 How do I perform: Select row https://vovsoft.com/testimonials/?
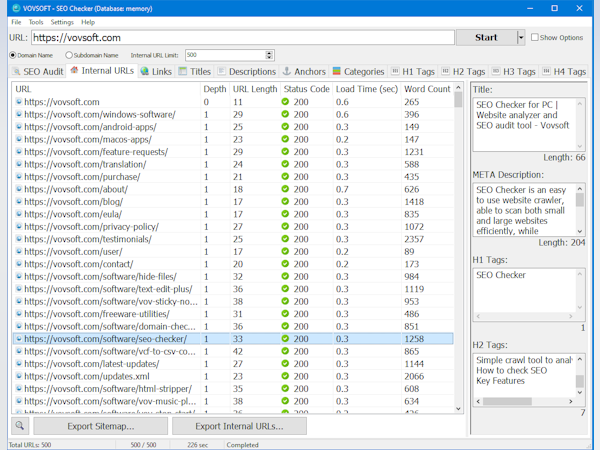(233, 239)
